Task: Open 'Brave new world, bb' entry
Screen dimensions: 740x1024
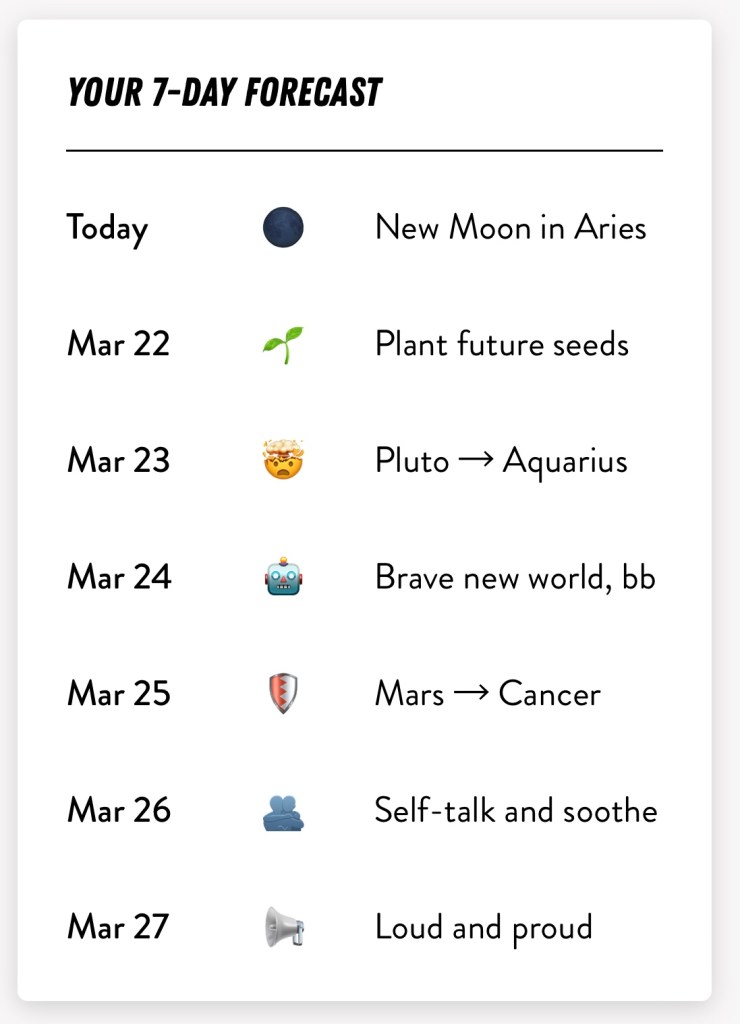Action: click(x=515, y=577)
